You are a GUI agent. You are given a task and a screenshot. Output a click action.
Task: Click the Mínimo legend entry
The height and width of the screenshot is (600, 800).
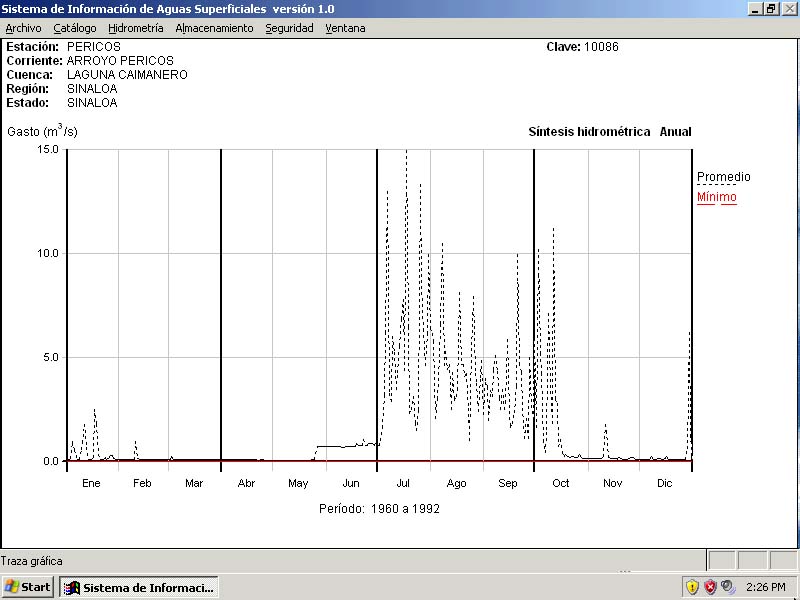(716, 197)
